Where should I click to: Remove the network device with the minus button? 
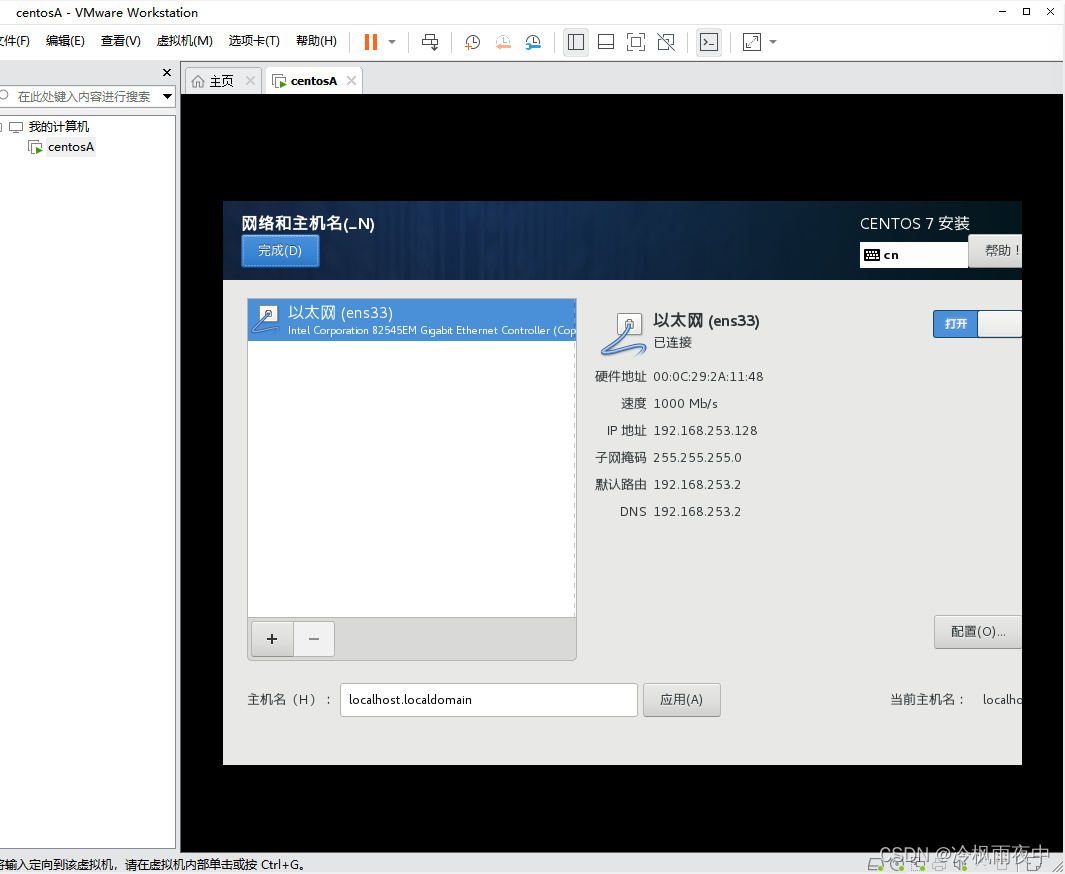[x=314, y=639]
